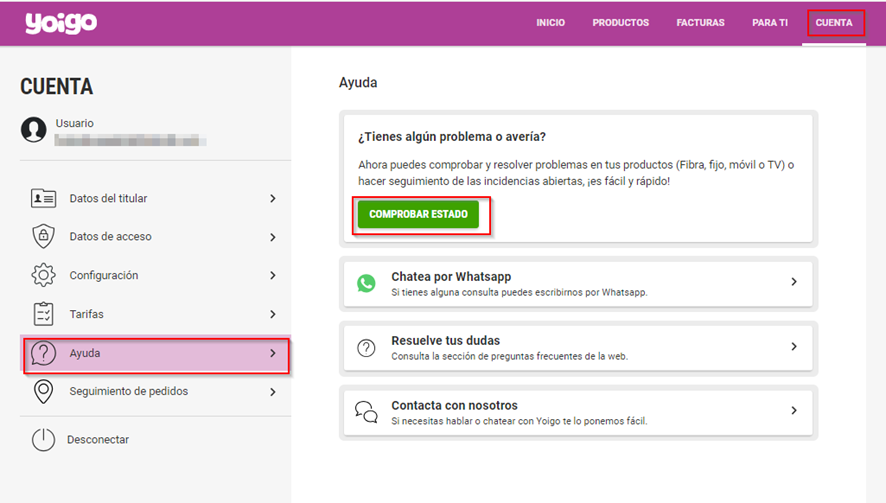The image size is (886, 503).
Task: Open Contacta con nosotros chevron
Action: point(794,410)
